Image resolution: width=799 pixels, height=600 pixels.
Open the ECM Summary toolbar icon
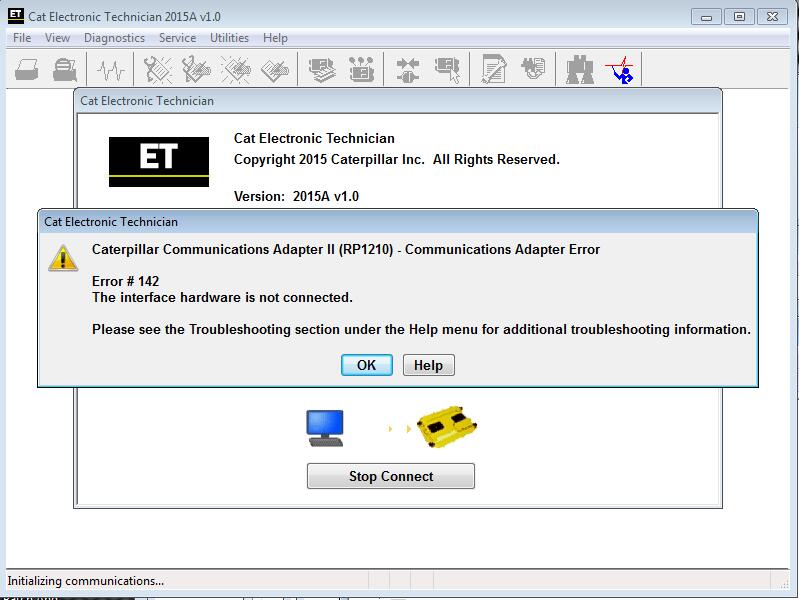(322, 69)
